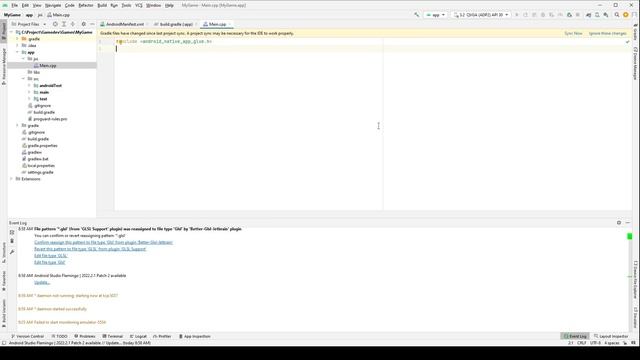Open the Logcat tool window
The width and height of the screenshot is (640, 360).
pyautogui.click(x=138, y=336)
